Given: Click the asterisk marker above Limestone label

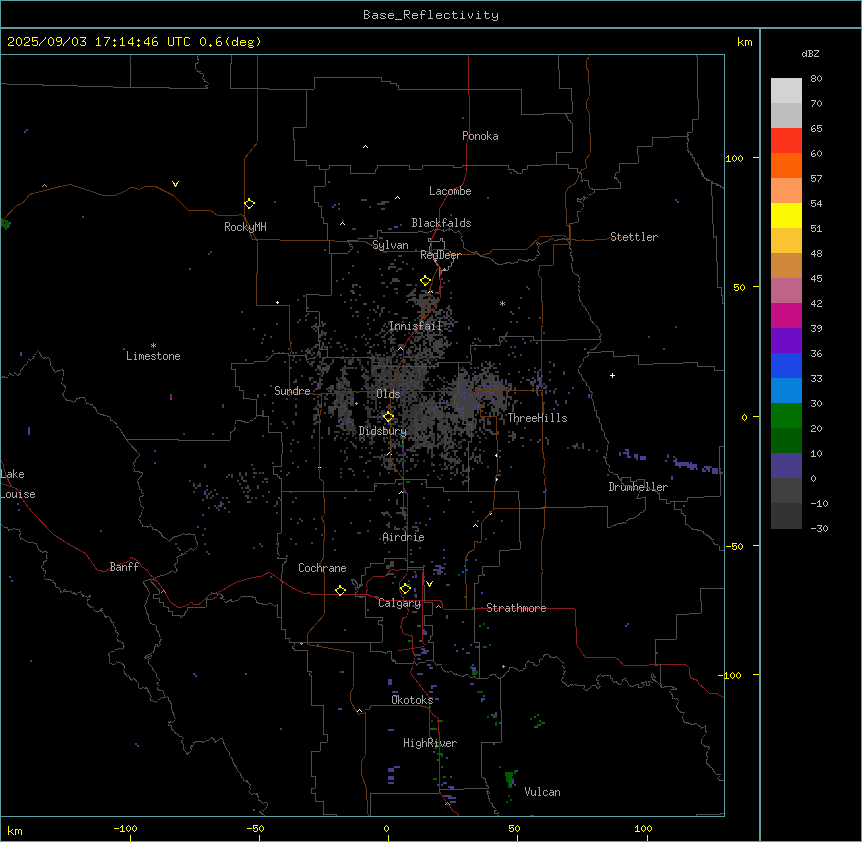Looking at the screenshot, I should click(153, 346).
